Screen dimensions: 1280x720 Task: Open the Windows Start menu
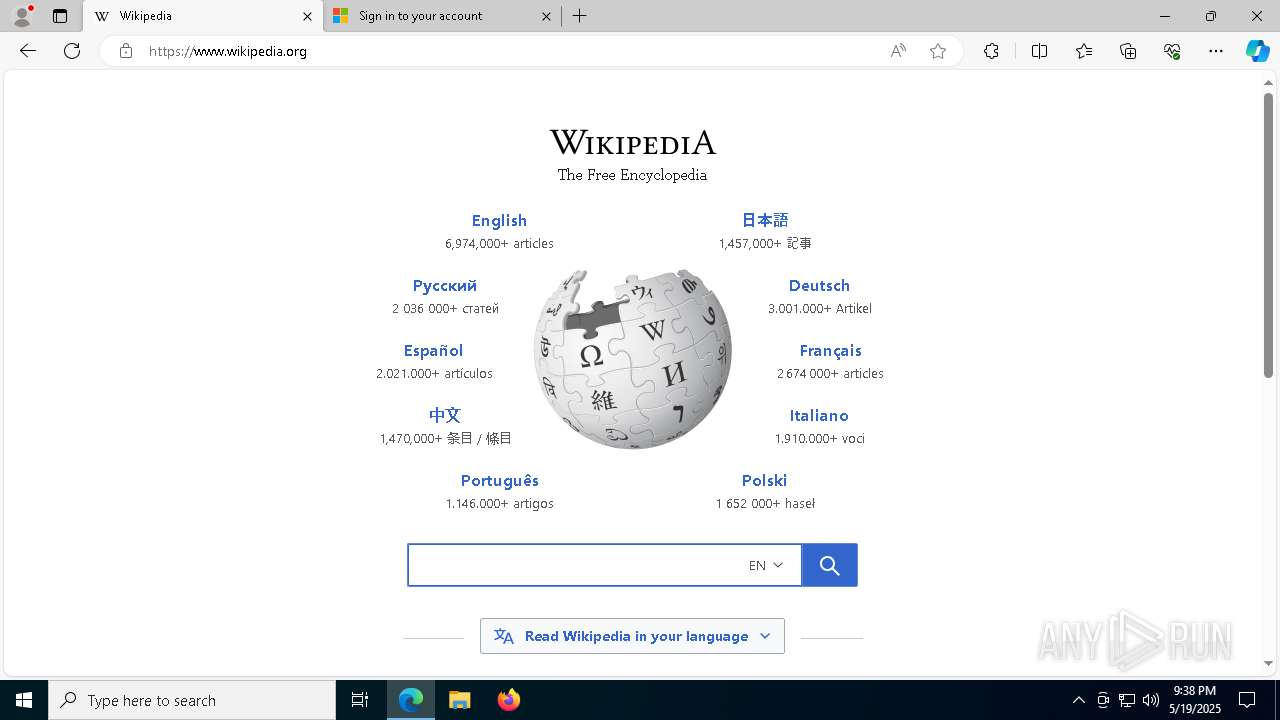[x=24, y=700]
